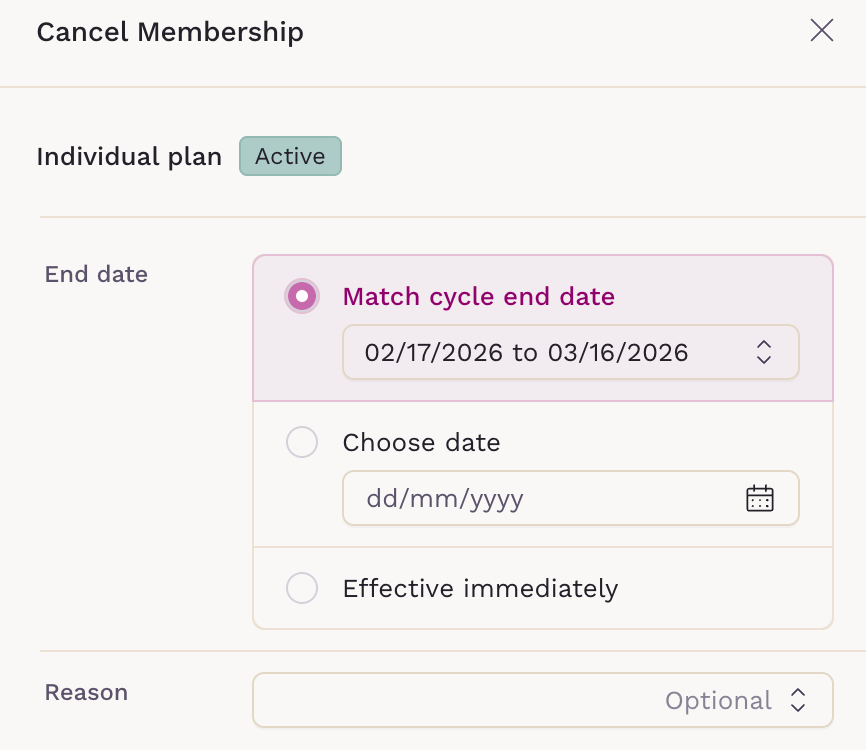Click the cycle date range text

tap(526, 352)
